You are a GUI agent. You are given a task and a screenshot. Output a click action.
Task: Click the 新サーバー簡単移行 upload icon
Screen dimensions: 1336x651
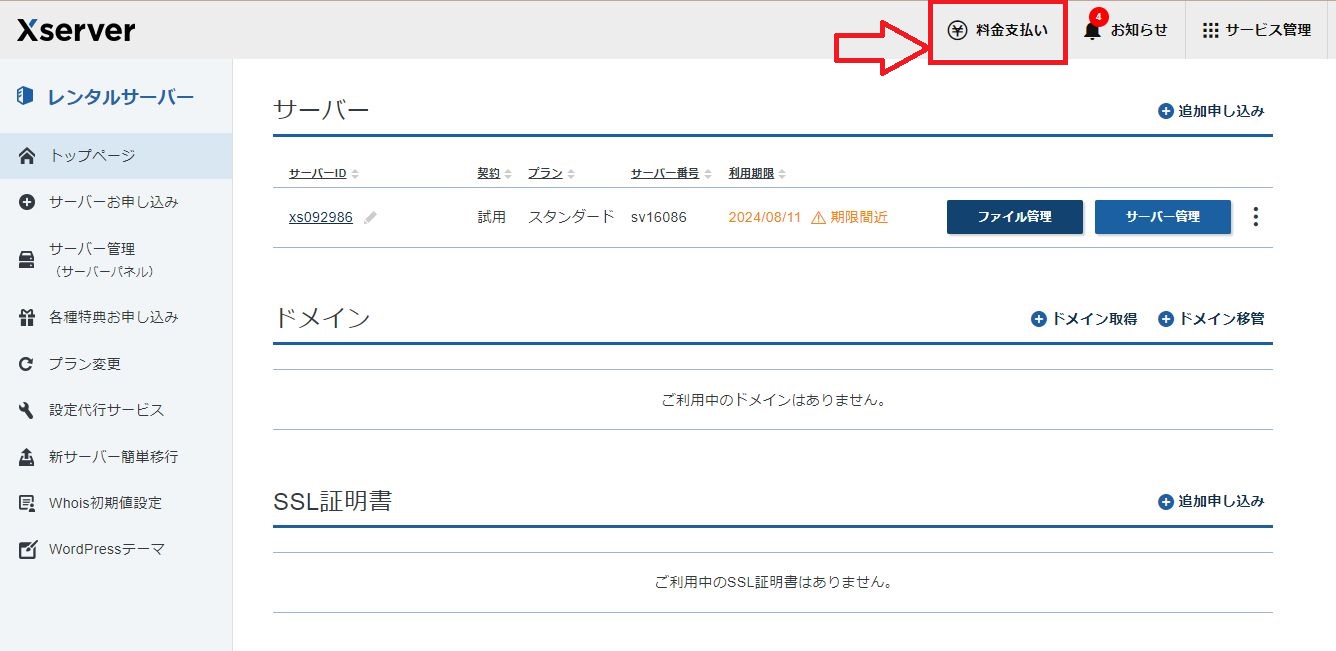(x=27, y=457)
